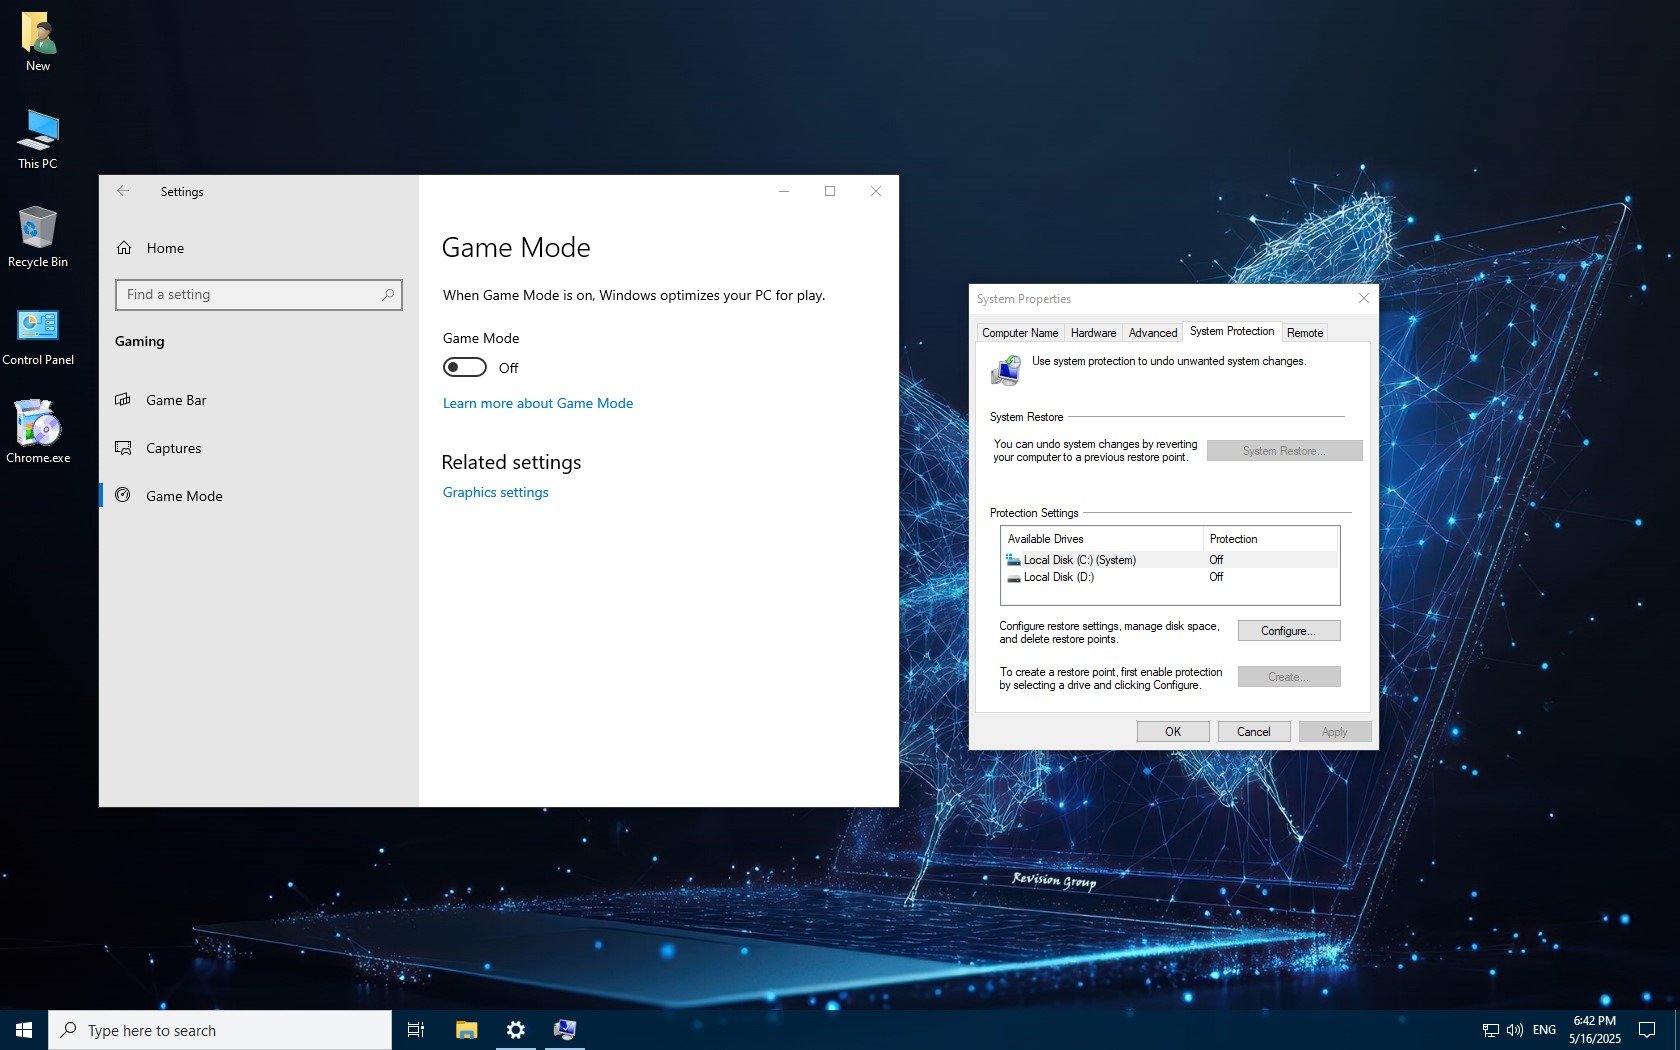Select Local Disk (D:) in drives list
This screenshot has height=1050, width=1680.
point(1058,577)
